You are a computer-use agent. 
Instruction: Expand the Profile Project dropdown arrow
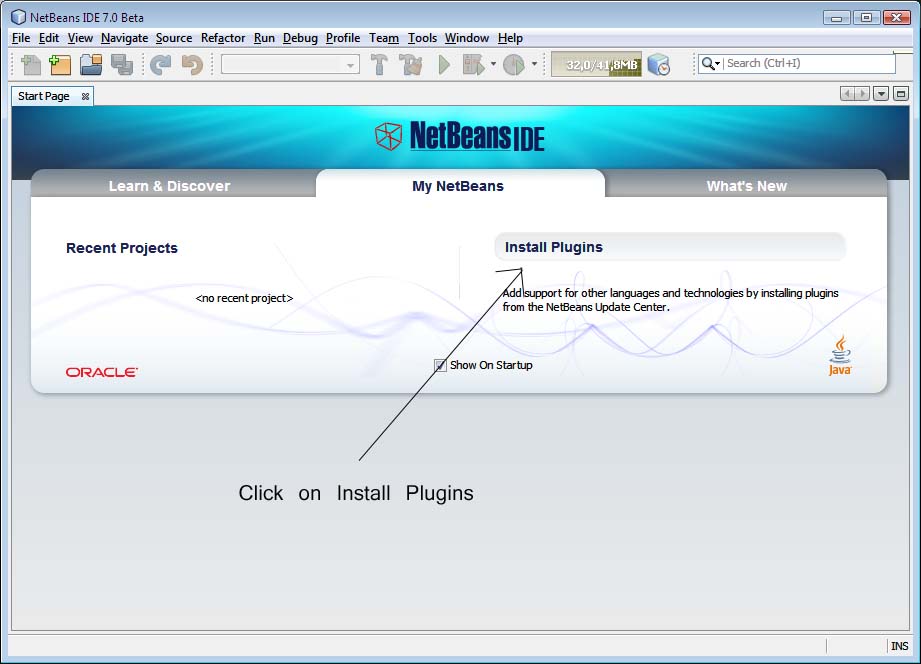click(x=535, y=64)
